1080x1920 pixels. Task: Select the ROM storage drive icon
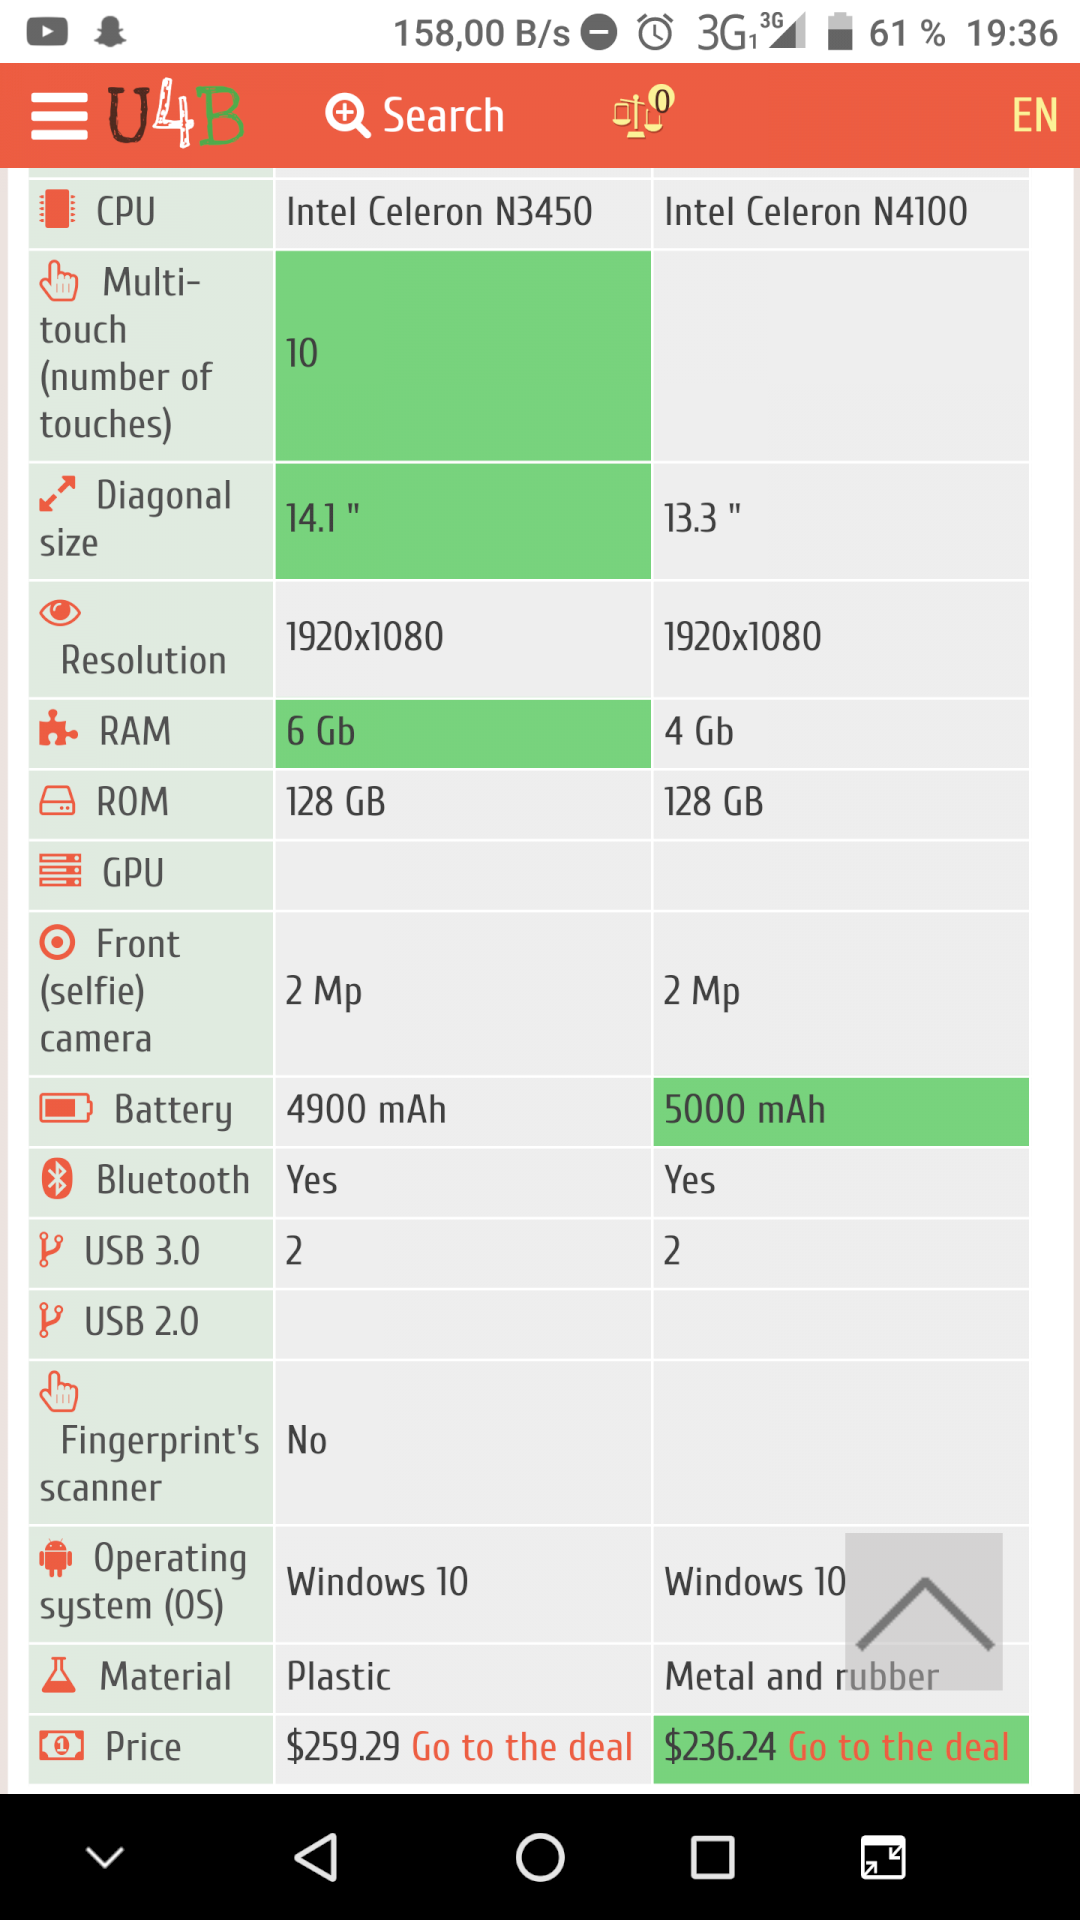pos(57,800)
